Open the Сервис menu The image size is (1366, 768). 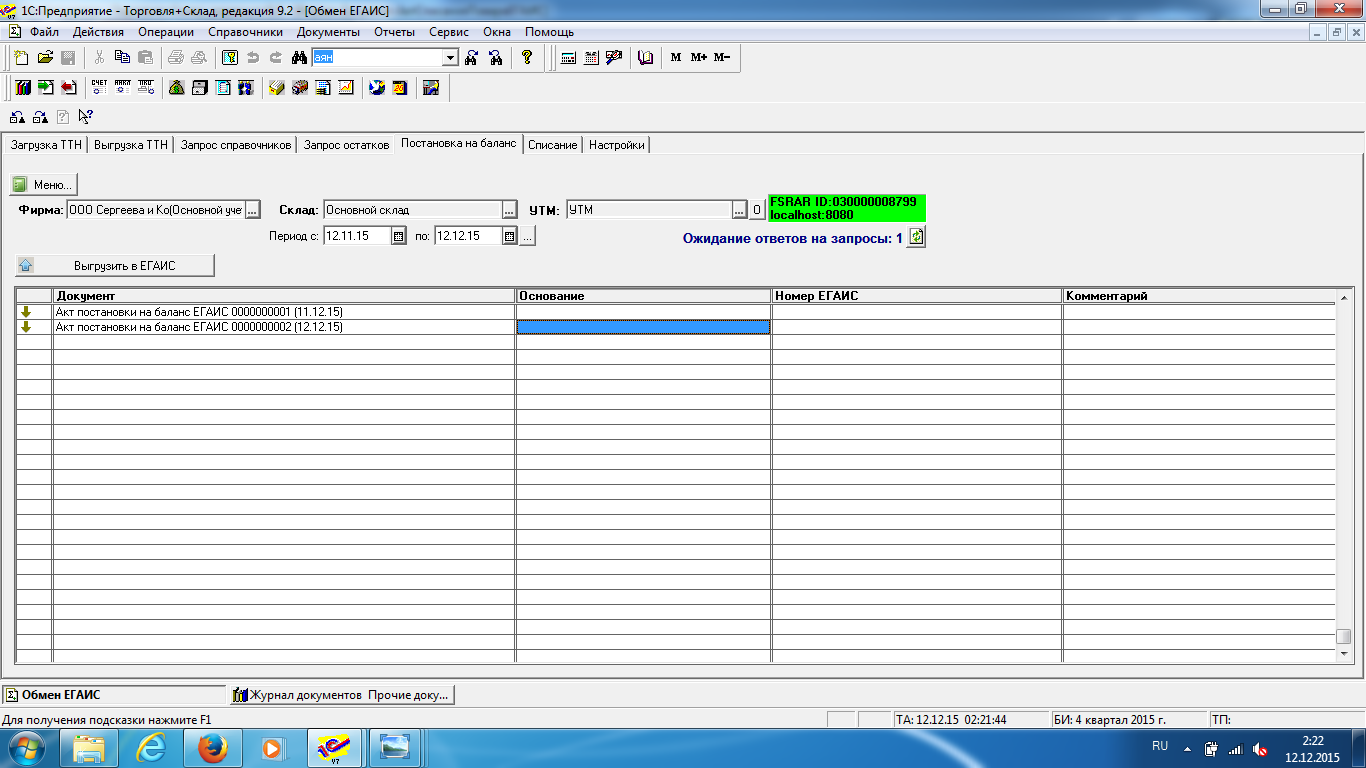click(x=449, y=32)
